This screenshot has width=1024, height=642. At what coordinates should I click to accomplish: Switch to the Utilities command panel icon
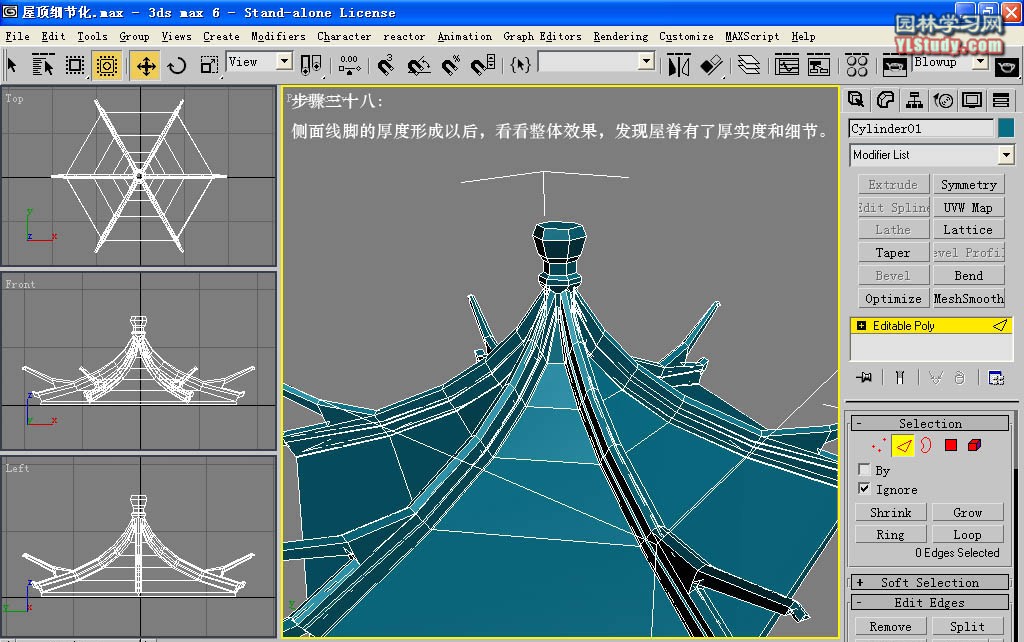(x=1001, y=100)
